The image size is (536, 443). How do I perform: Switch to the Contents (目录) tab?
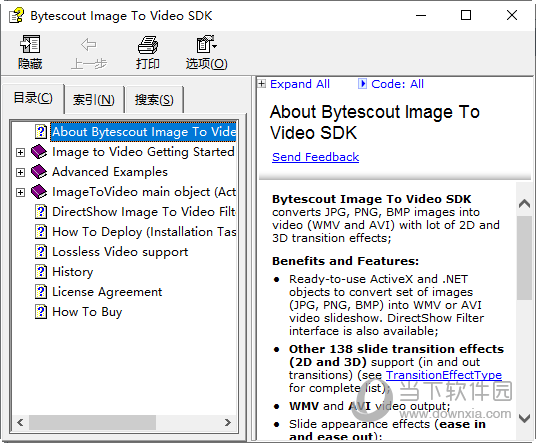tap(33, 98)
